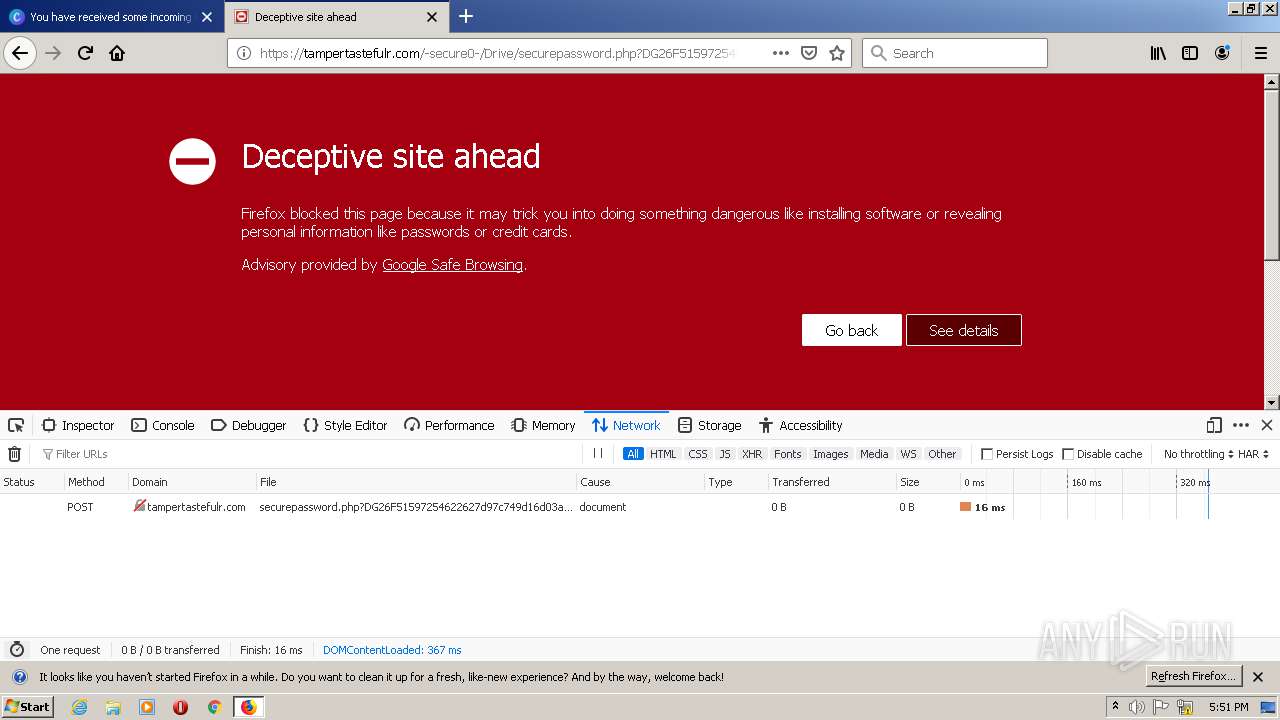Image resolution: width=1280 pixels, height=720 pixels.
Task: Click the See details button
Action: click(963, 330)
